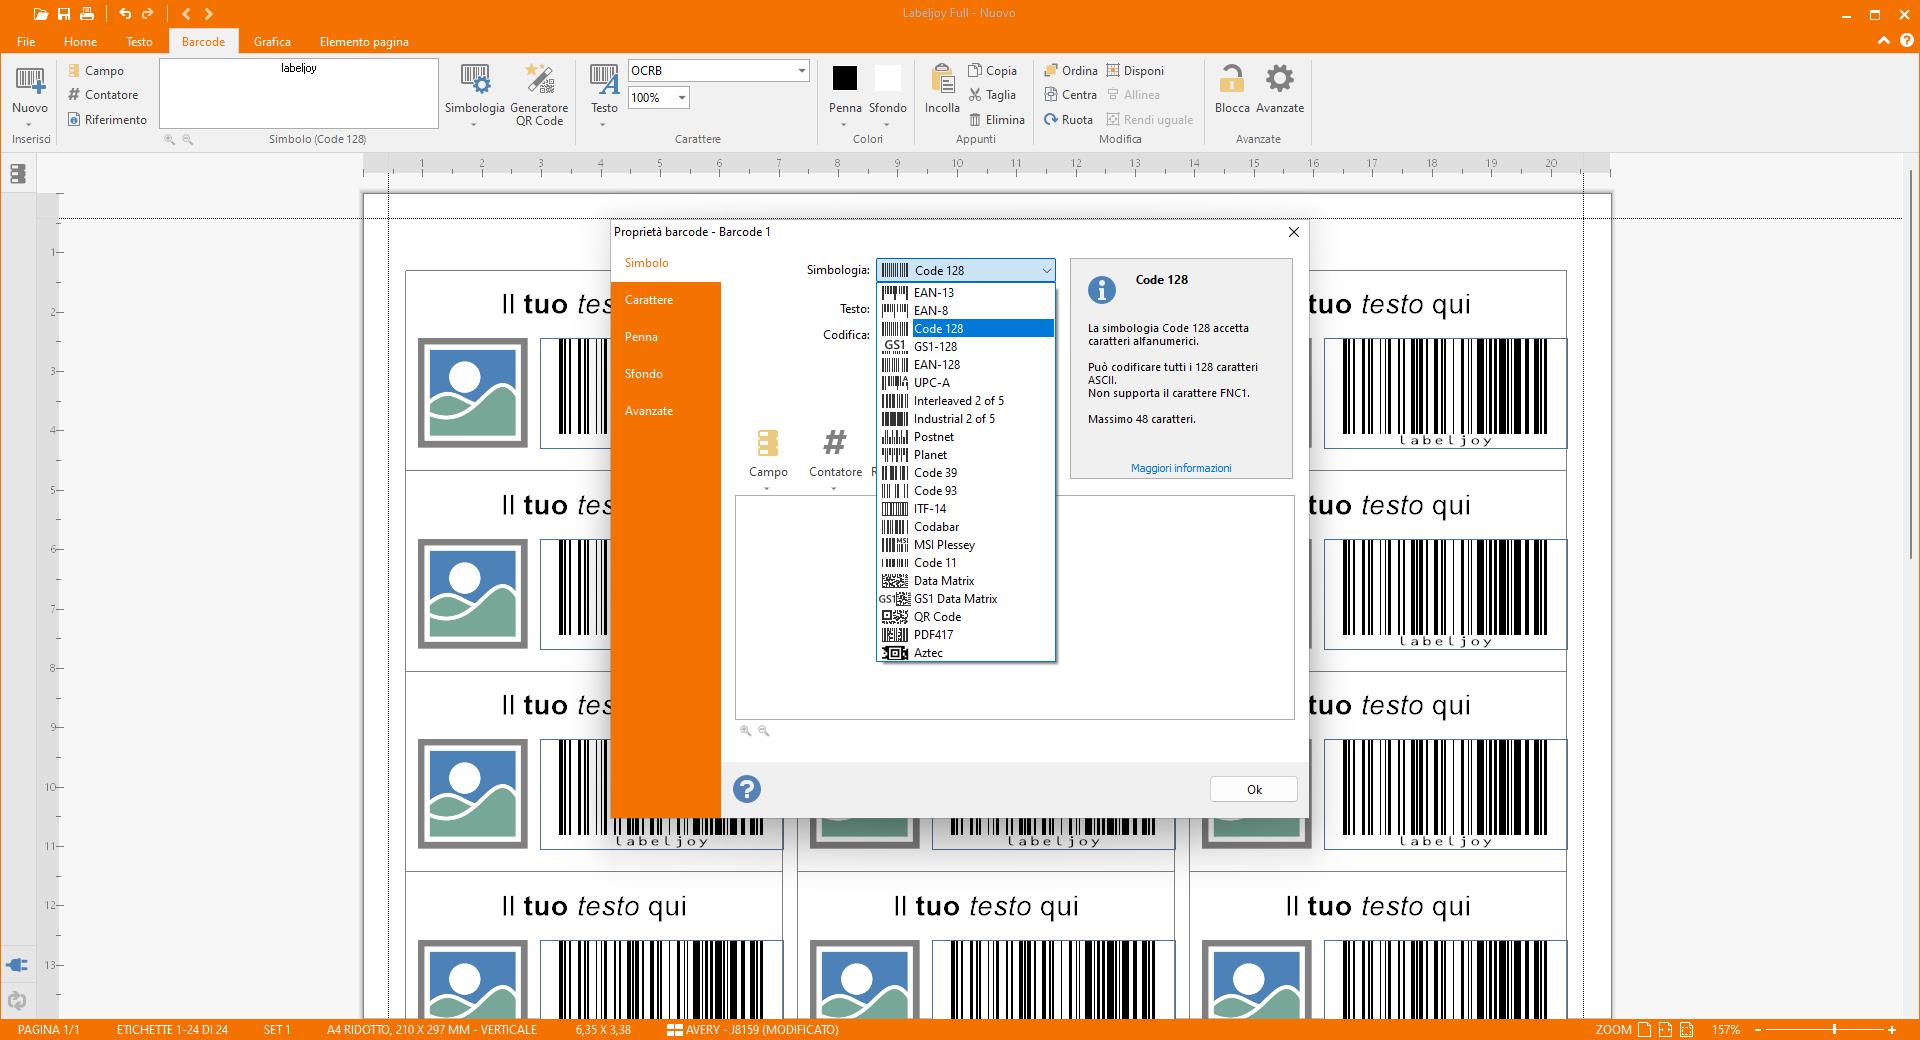Choose Aztec in symbology list

[x=966, y=653]
